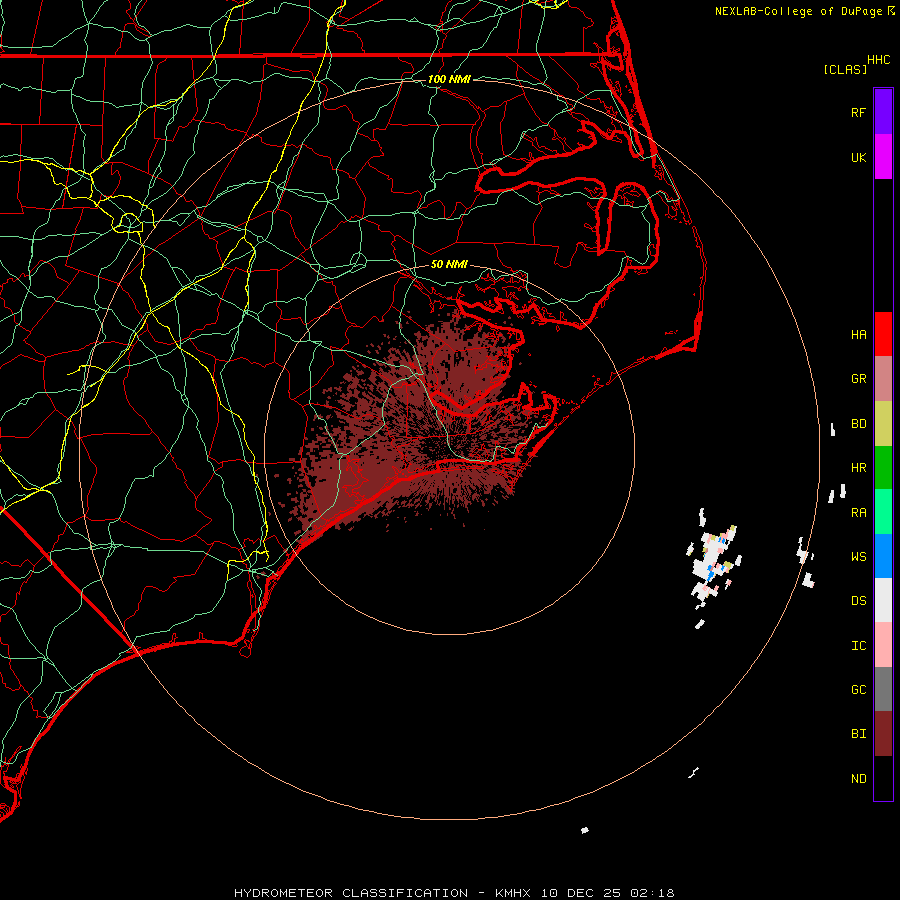Screen dimensions: 900x900
Task: Click the WS blue legend swatch
Action: (x=883, y=556)
